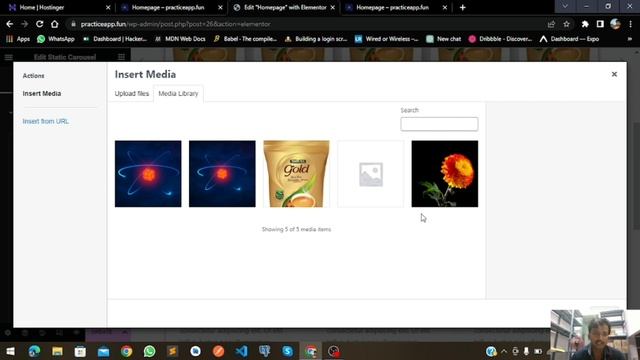Viewport: 640px width, 360px height.
Task: Close the Insert Media dialog
Action: coord(614,74)
